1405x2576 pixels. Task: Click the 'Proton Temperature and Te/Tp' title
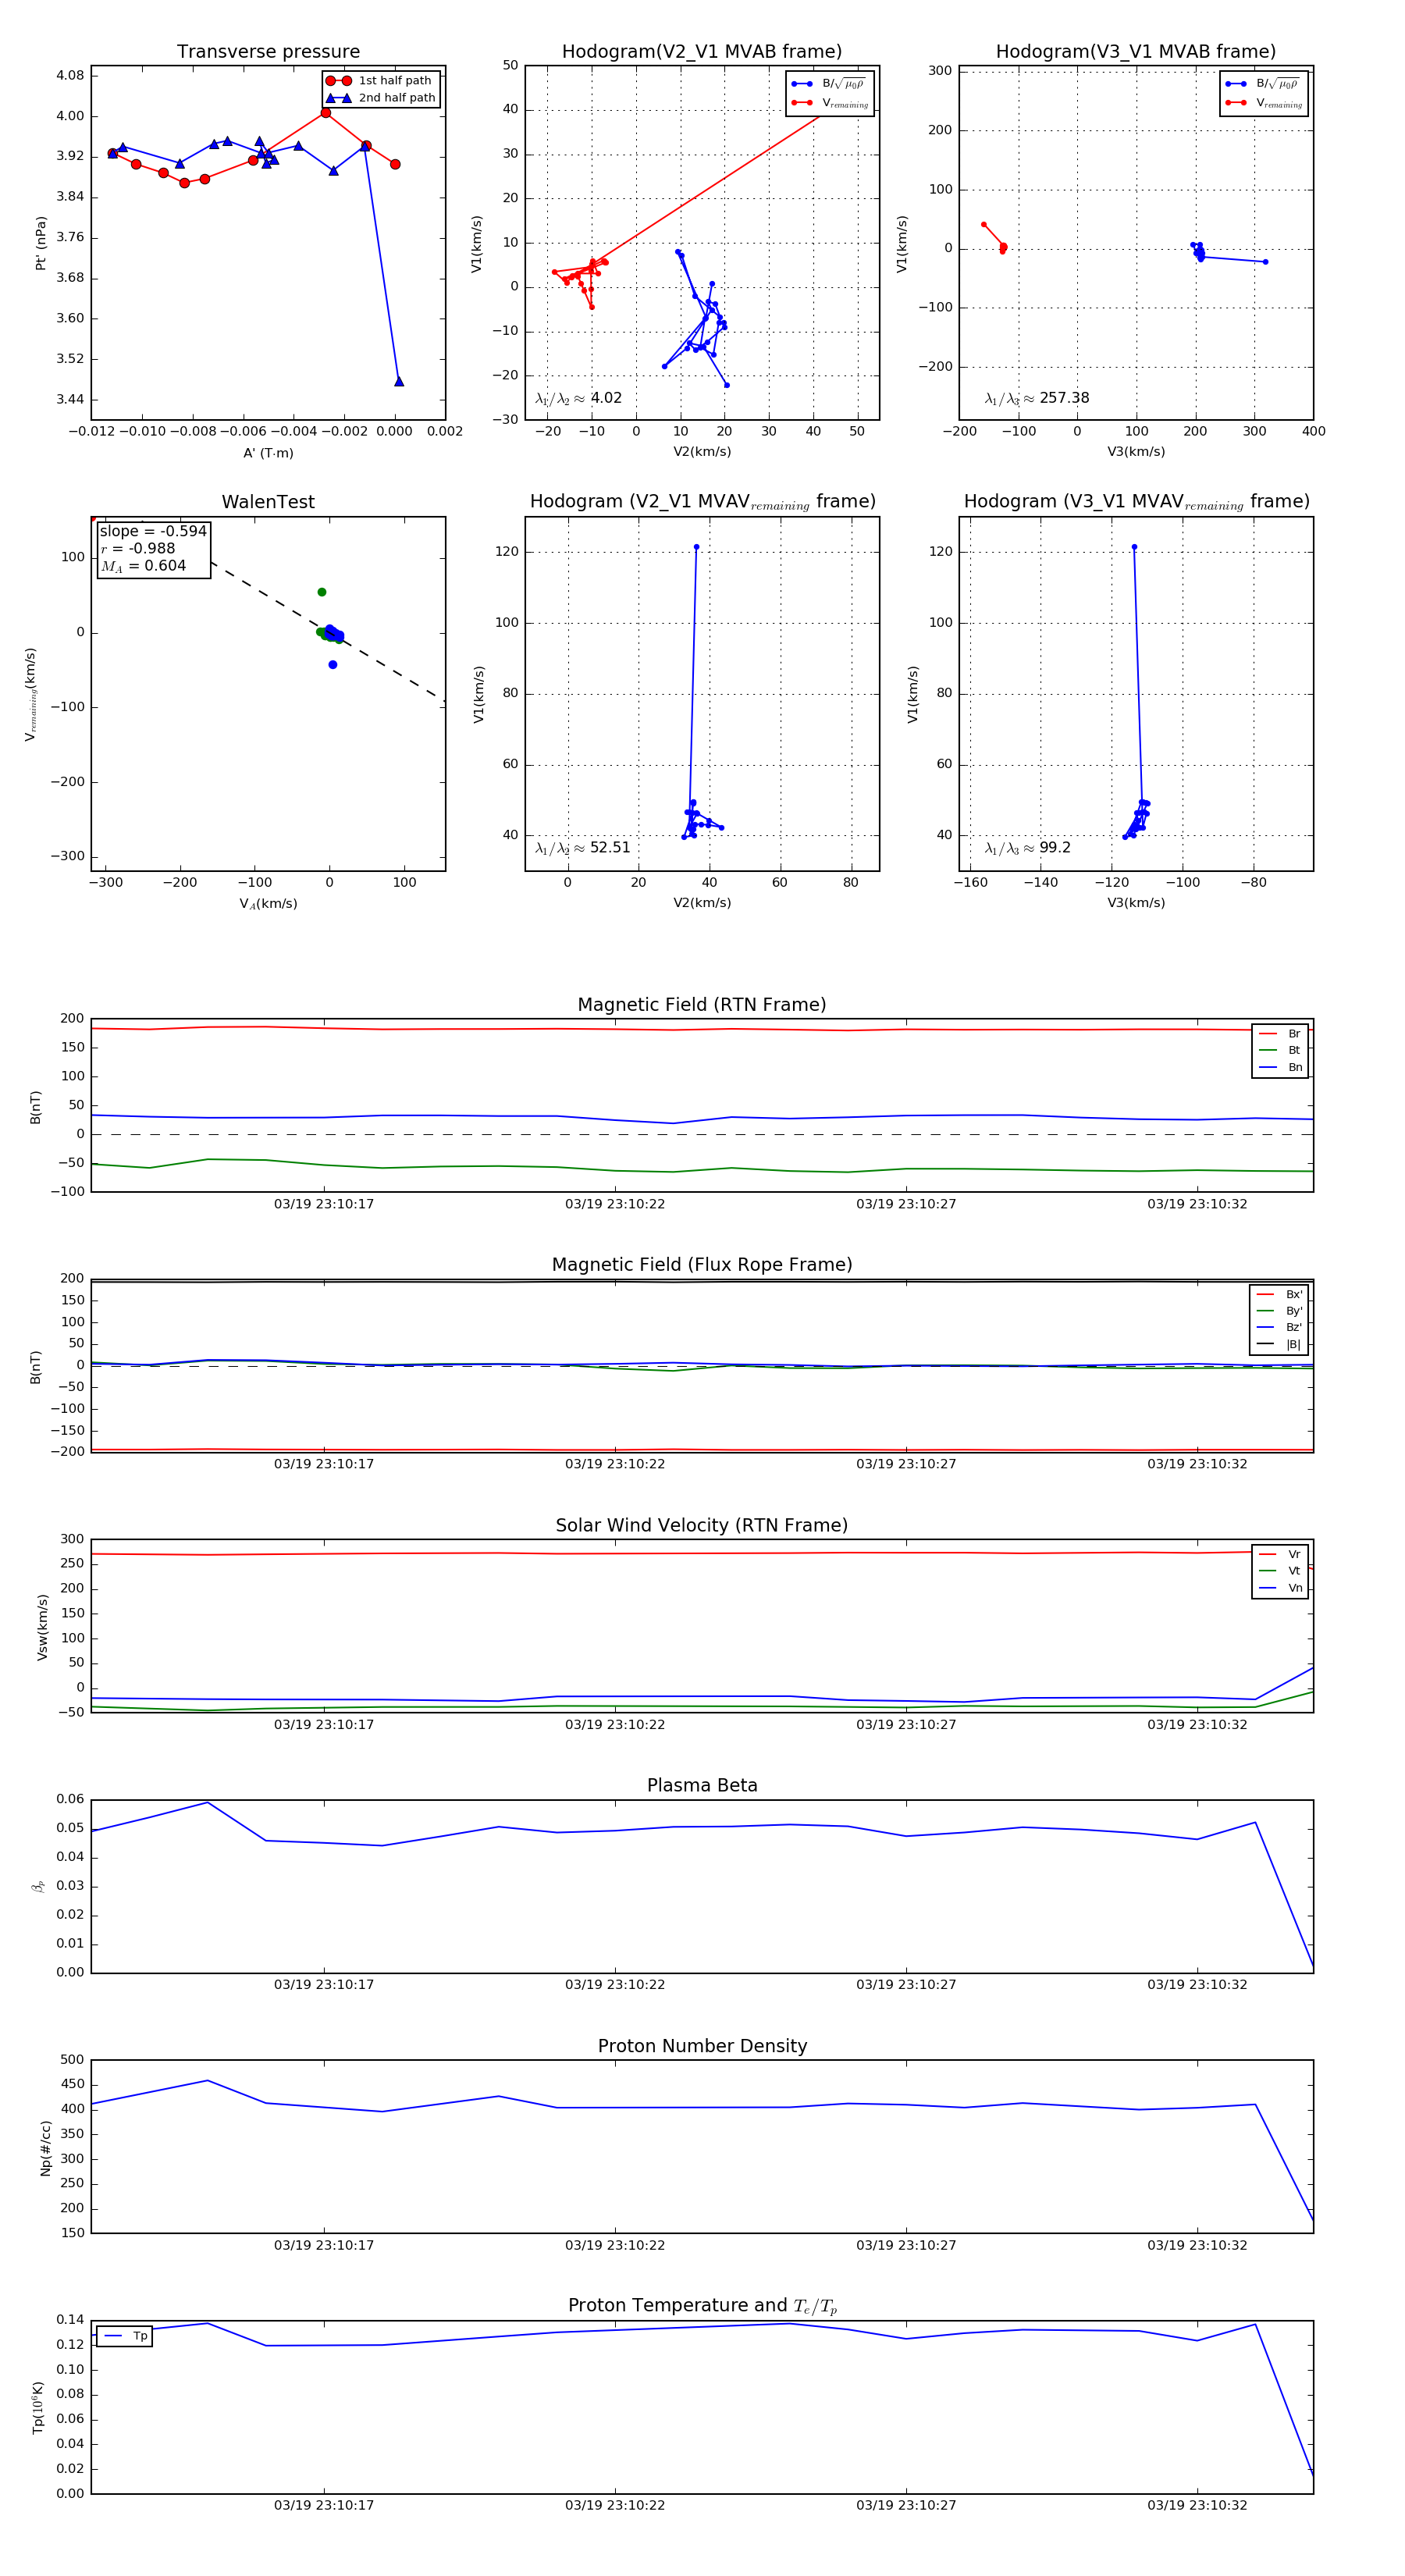click(702, 2306)
